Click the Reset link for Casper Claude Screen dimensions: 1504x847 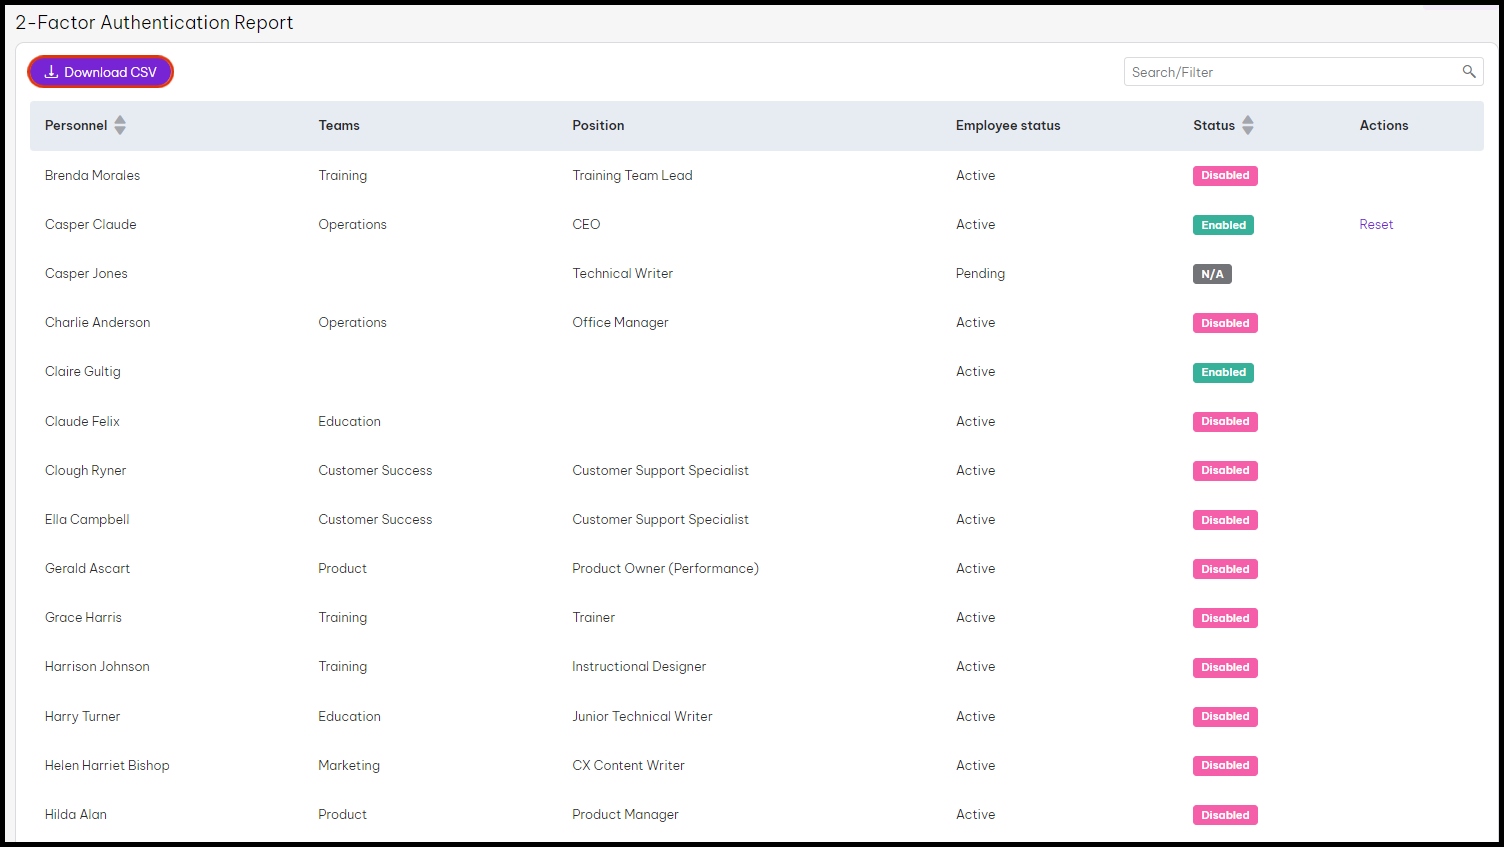point(1376,225)
